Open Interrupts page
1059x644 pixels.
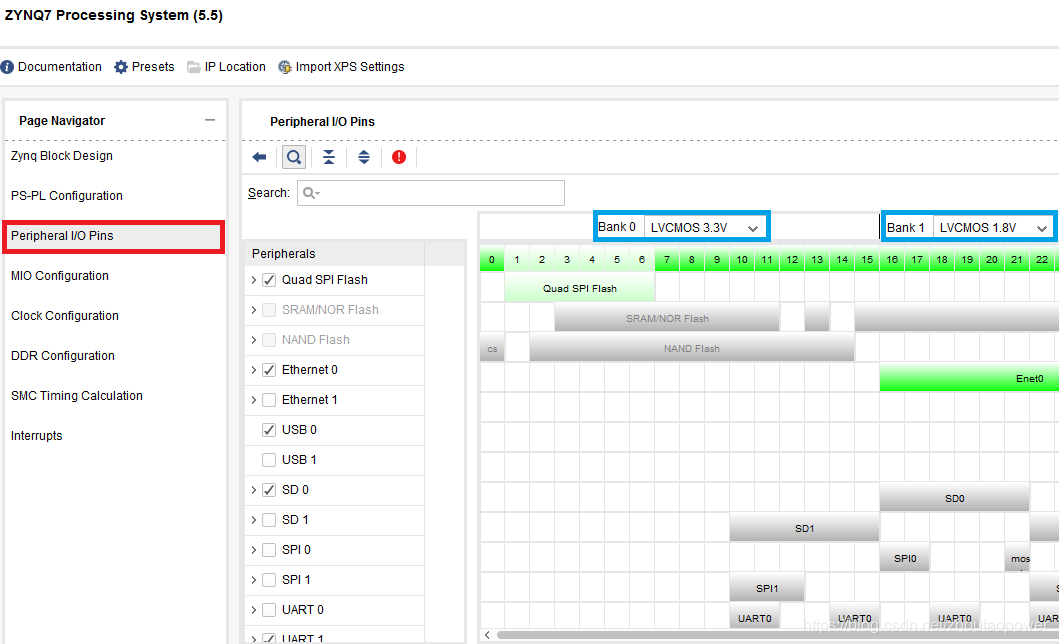point(36,436)
